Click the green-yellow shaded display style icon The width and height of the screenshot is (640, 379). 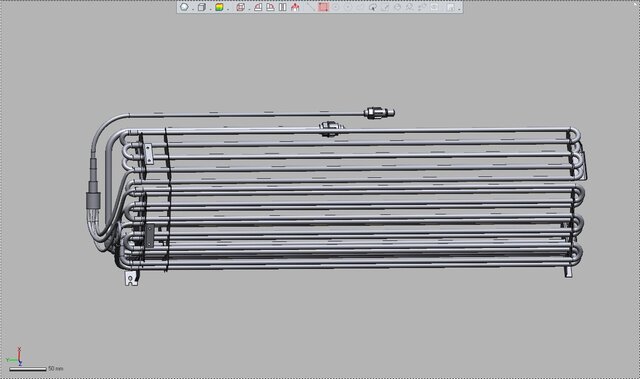(219, 7)
